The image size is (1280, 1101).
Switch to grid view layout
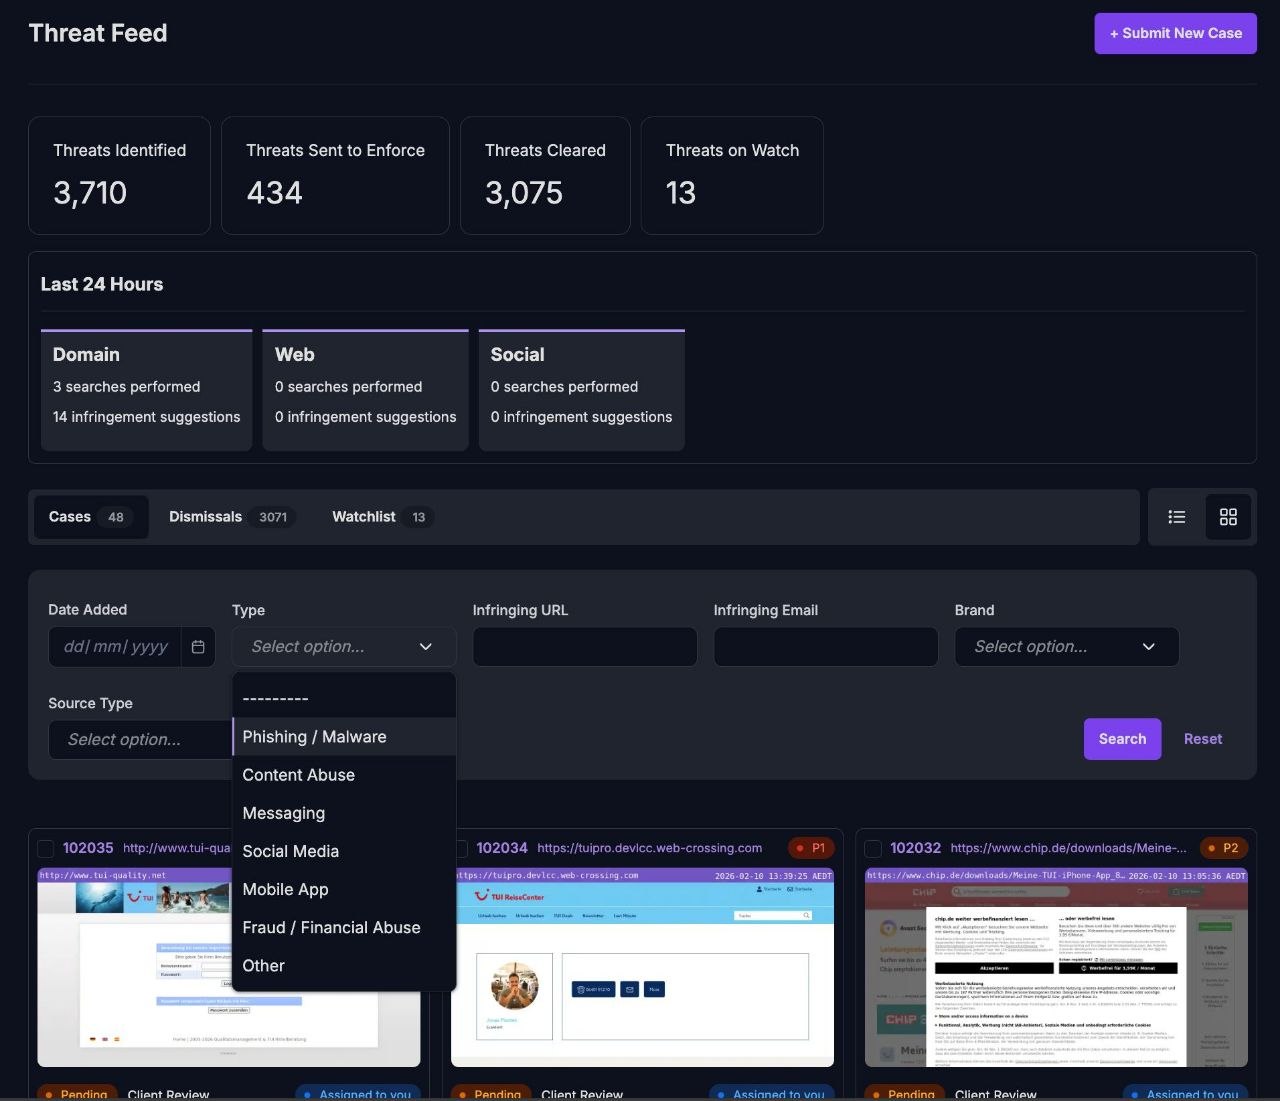(1228, 517)
